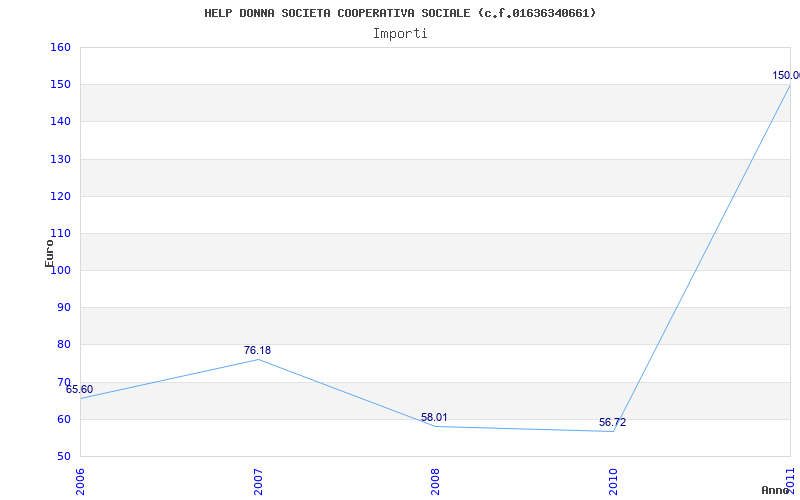Screen dimensions: 800x500
Task: Click the 80 y-axis tick label
Action: [64, 345]
